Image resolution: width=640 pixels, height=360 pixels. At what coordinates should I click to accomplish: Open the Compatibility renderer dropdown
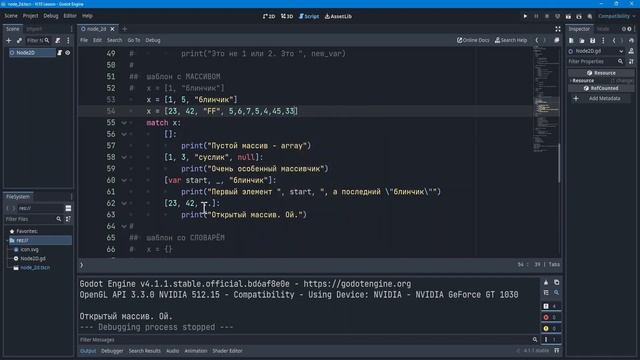[x=616, y=16]
